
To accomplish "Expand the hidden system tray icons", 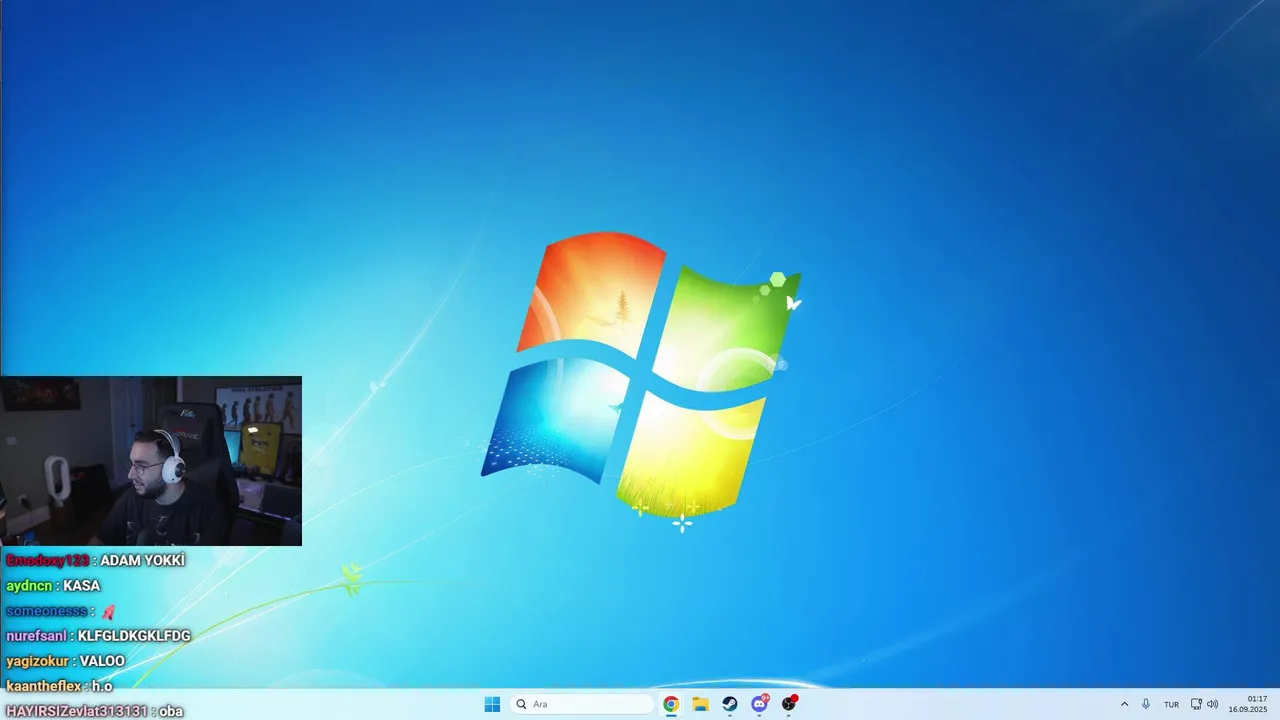I will pyautogui.click(x=1124, y=704).
